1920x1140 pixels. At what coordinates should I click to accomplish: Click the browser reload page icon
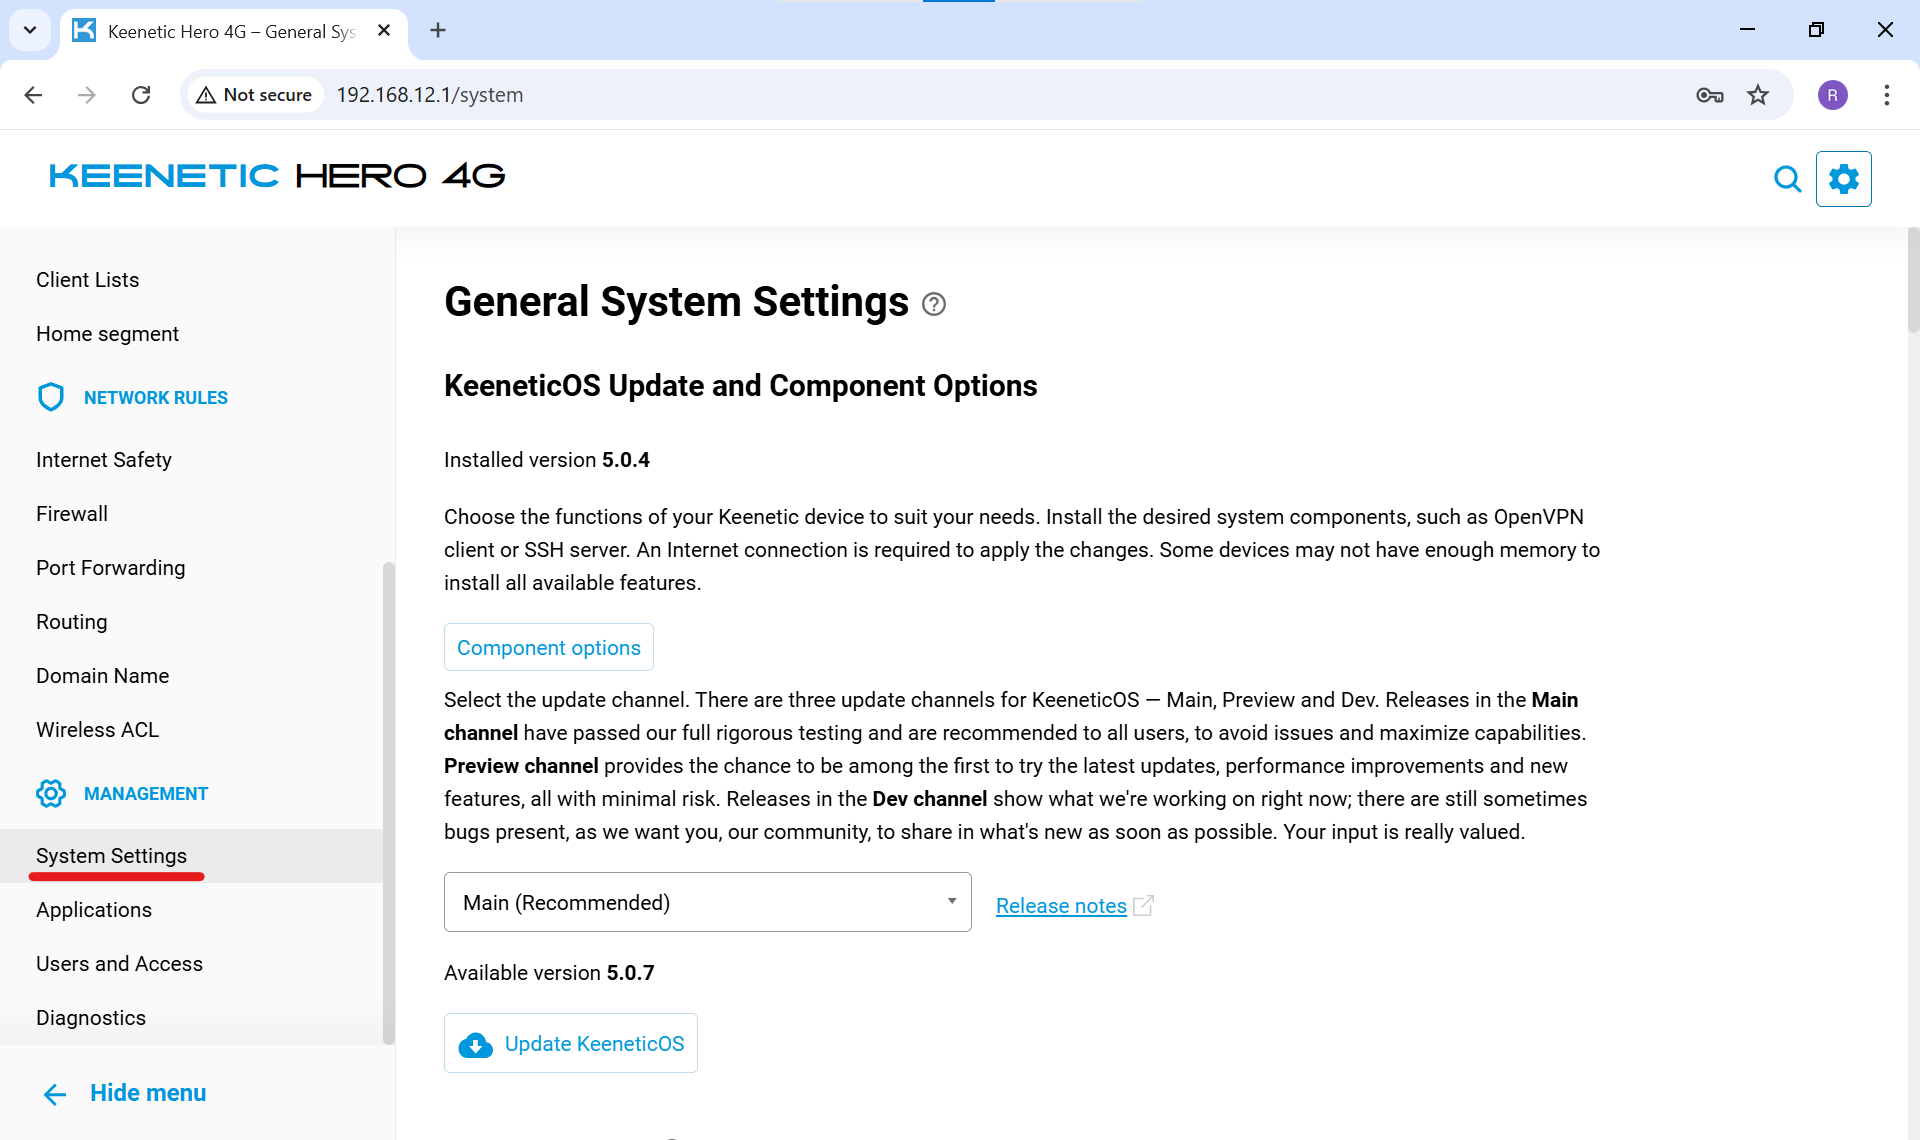(141, 95)
